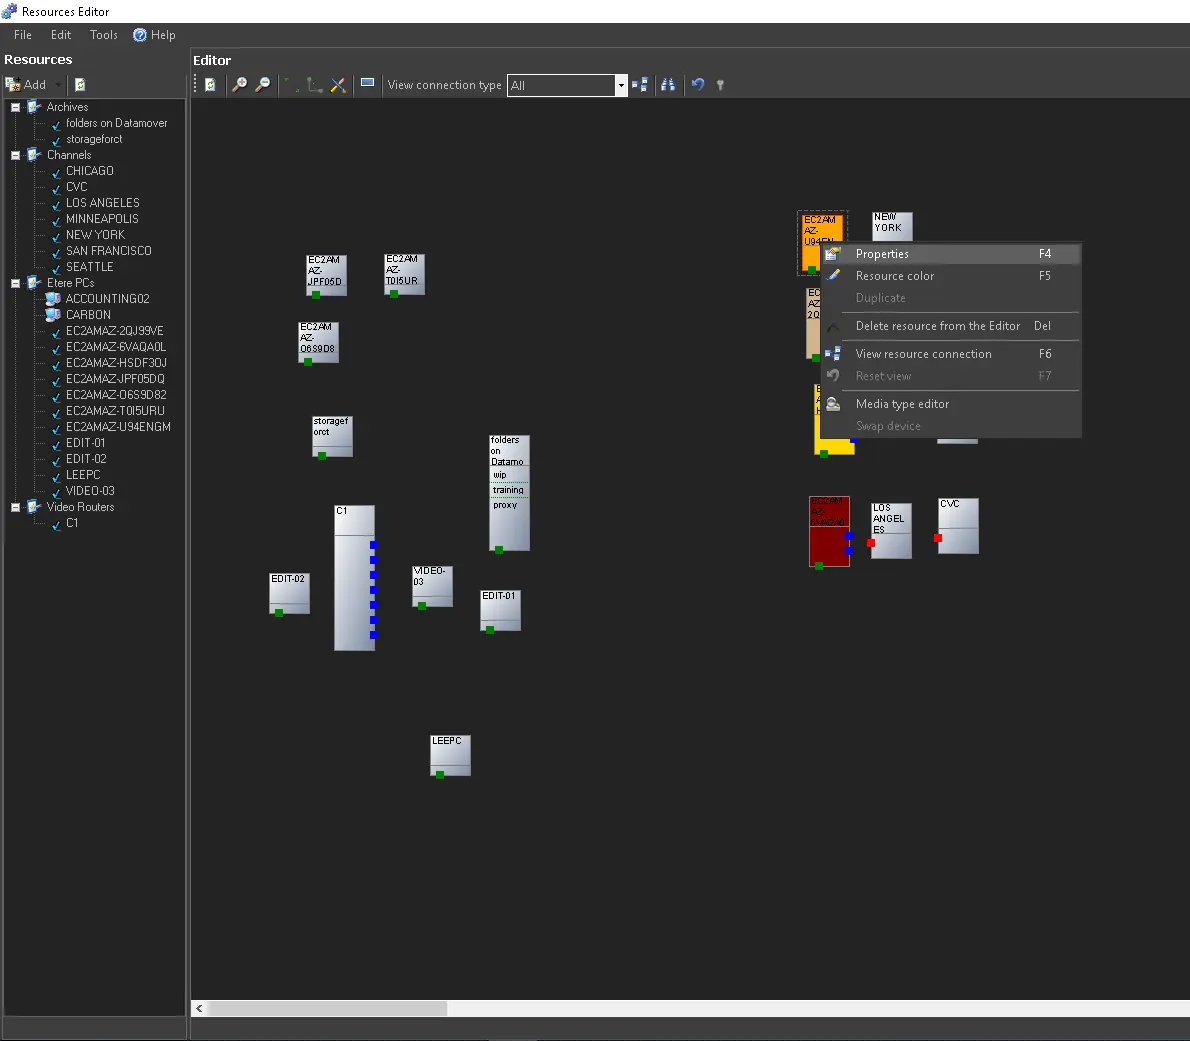Click the binoculars search icon
The image size is (1190, 1041).
(x=668, y=85)
